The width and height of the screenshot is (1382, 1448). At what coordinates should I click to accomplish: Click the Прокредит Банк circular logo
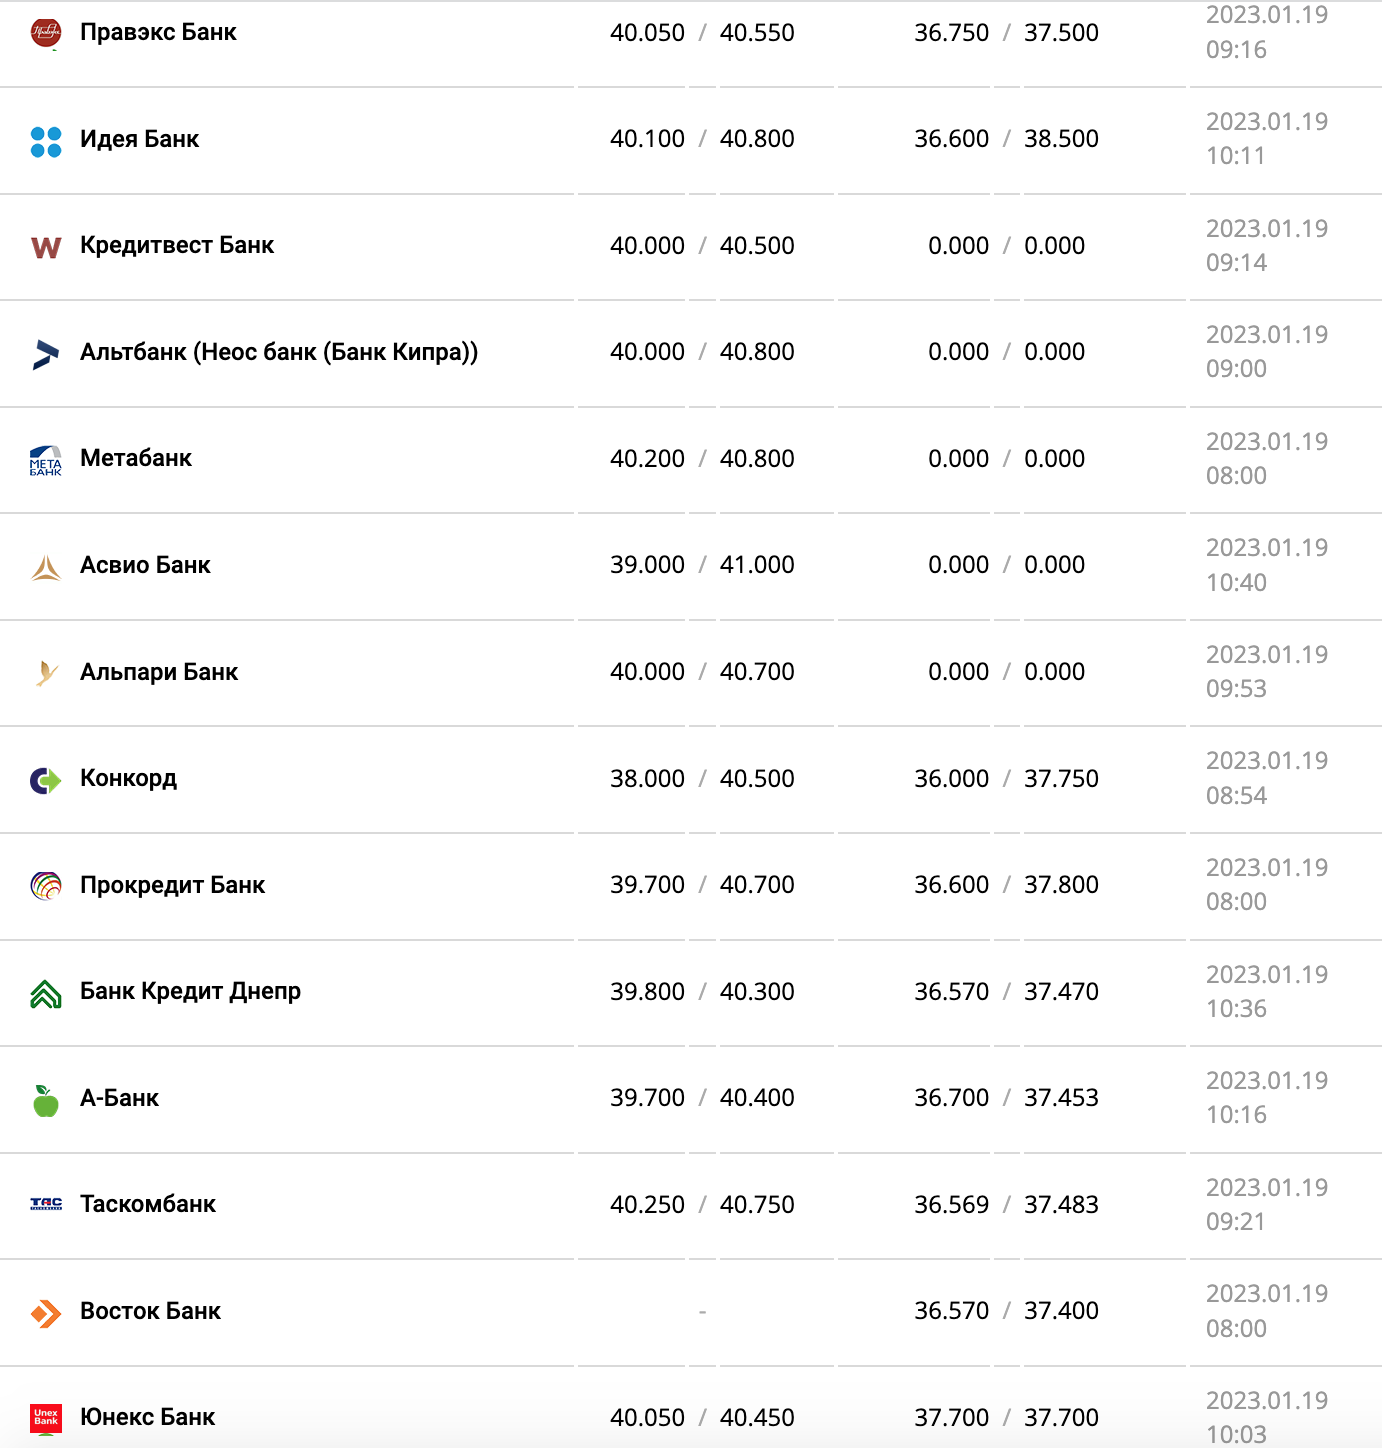click(46, 886)
